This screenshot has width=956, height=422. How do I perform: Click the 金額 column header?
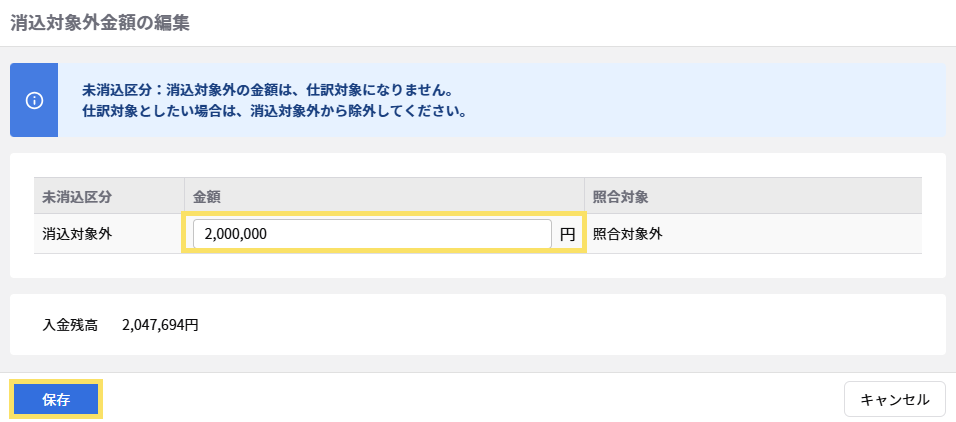207,196
